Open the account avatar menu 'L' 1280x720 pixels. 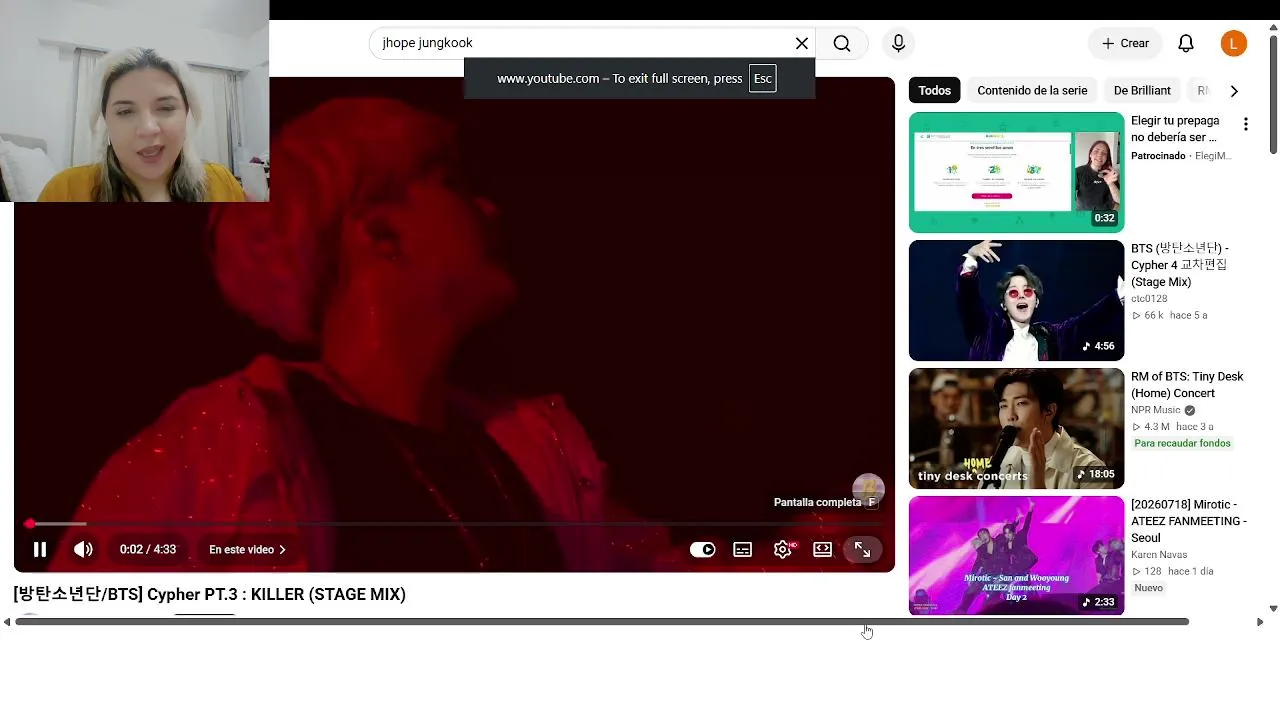1233,43
